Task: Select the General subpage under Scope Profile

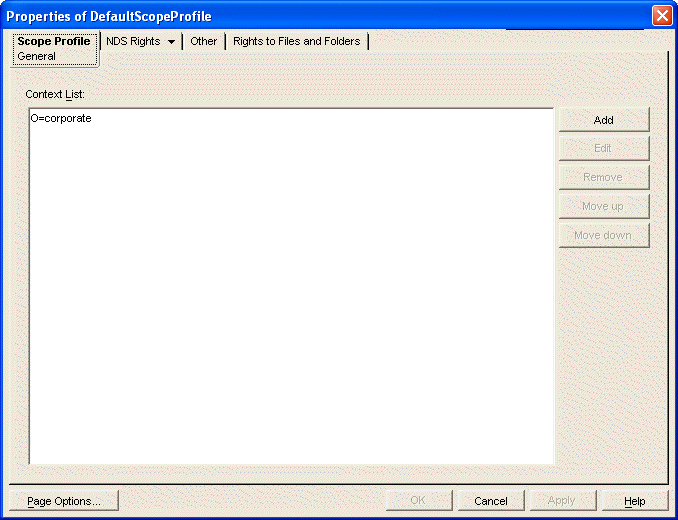Action: [36, 56]
